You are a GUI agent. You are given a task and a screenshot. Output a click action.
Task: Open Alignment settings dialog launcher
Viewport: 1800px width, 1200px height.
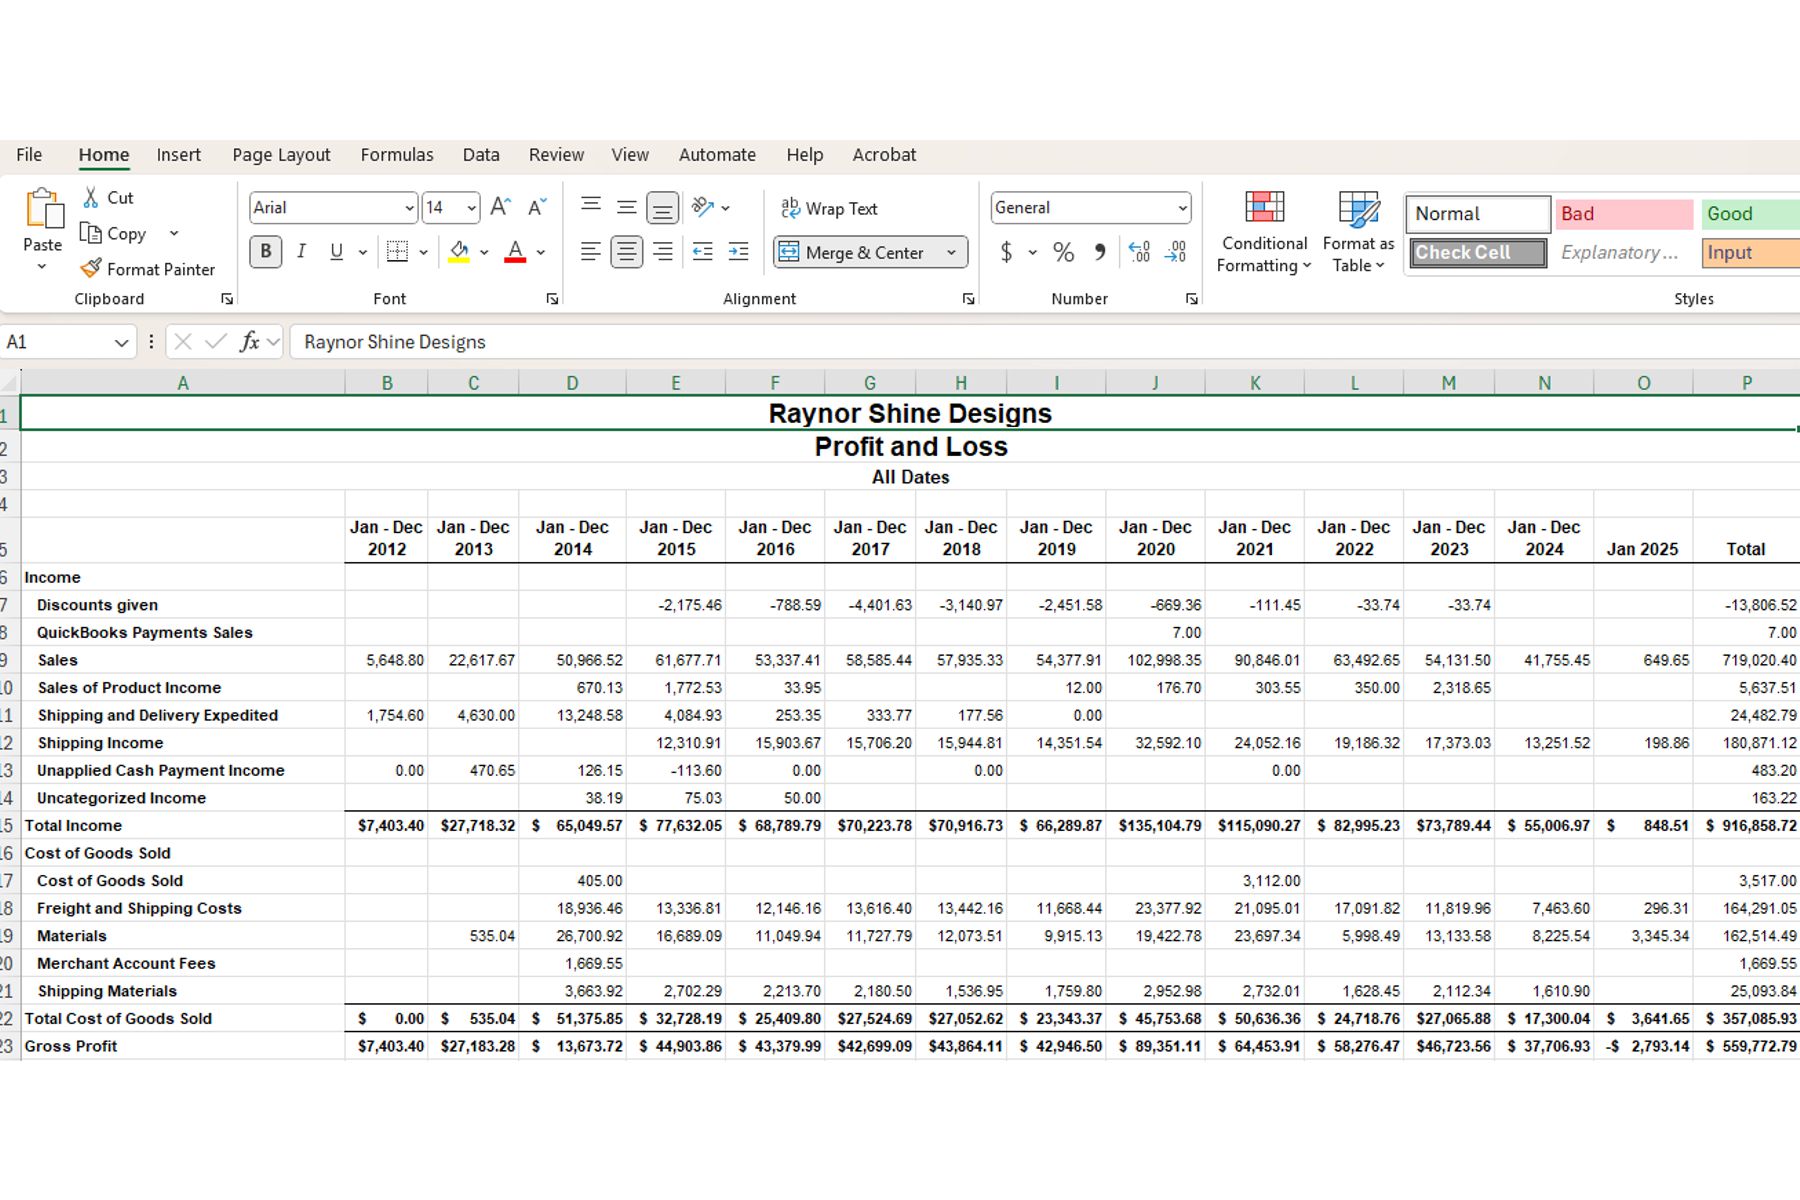pyautogui.click(x=968, y=299)
